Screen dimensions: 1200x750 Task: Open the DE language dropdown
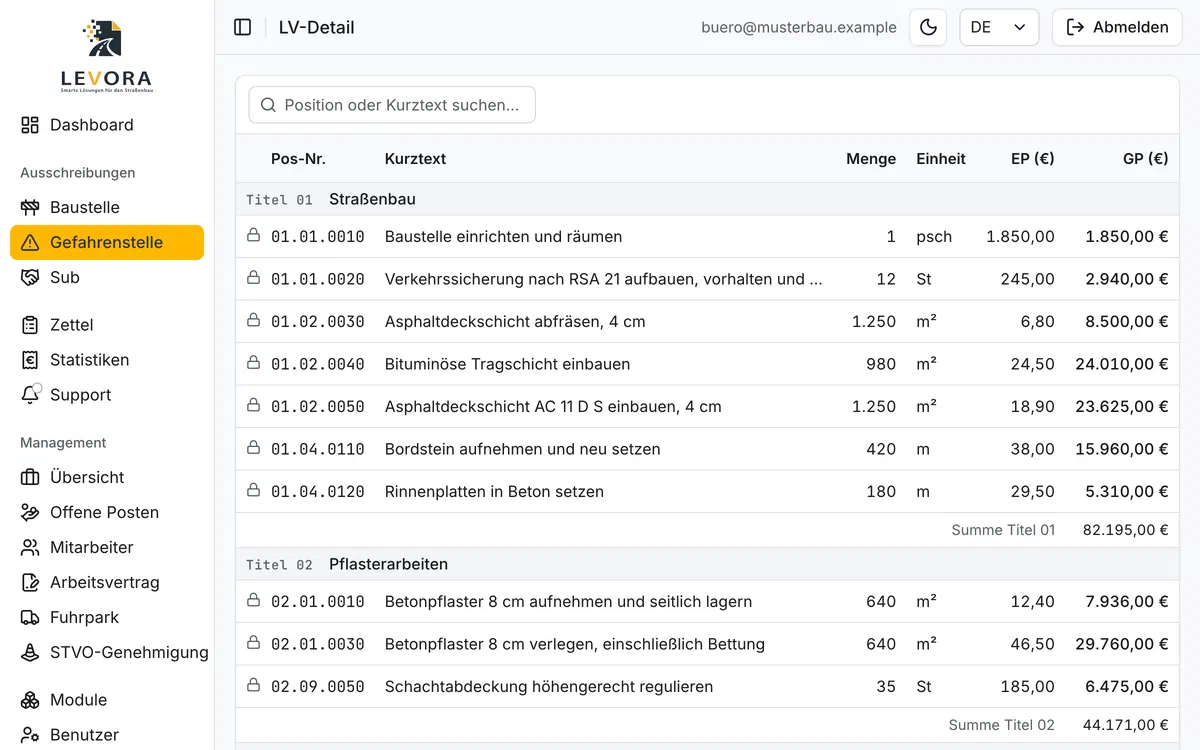999,27
